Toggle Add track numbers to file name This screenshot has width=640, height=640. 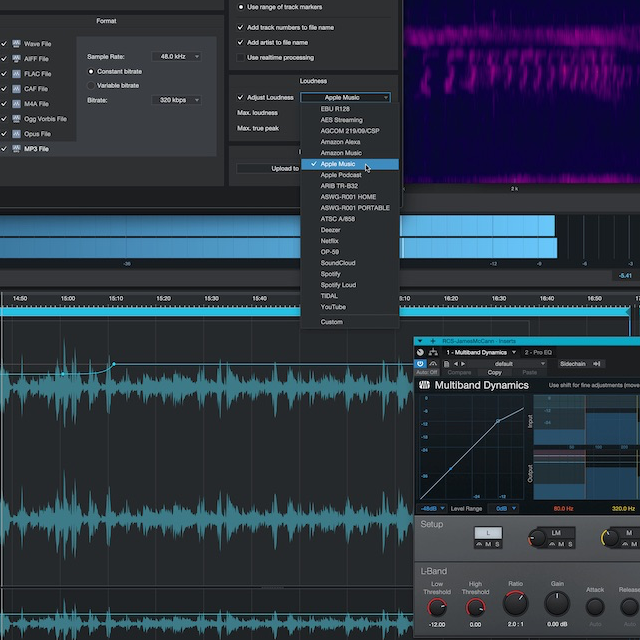point(240,27)
